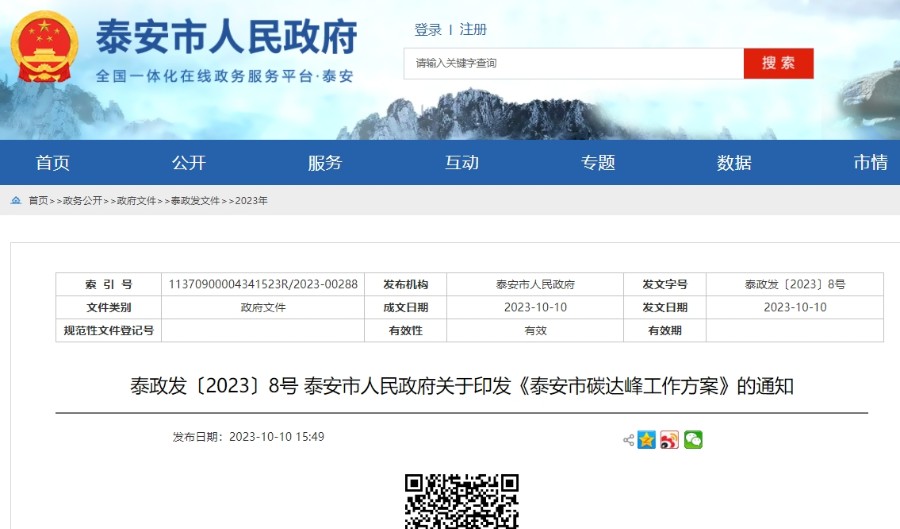Click the publish date 2023-10-10 15:49

pos(277,437)
